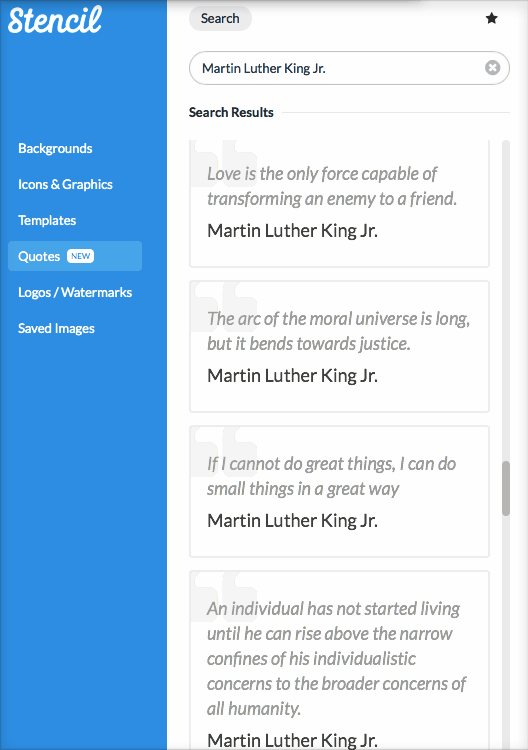
Task: Click the NEW badge next to Quotes
Action: [x=80, y=256]
